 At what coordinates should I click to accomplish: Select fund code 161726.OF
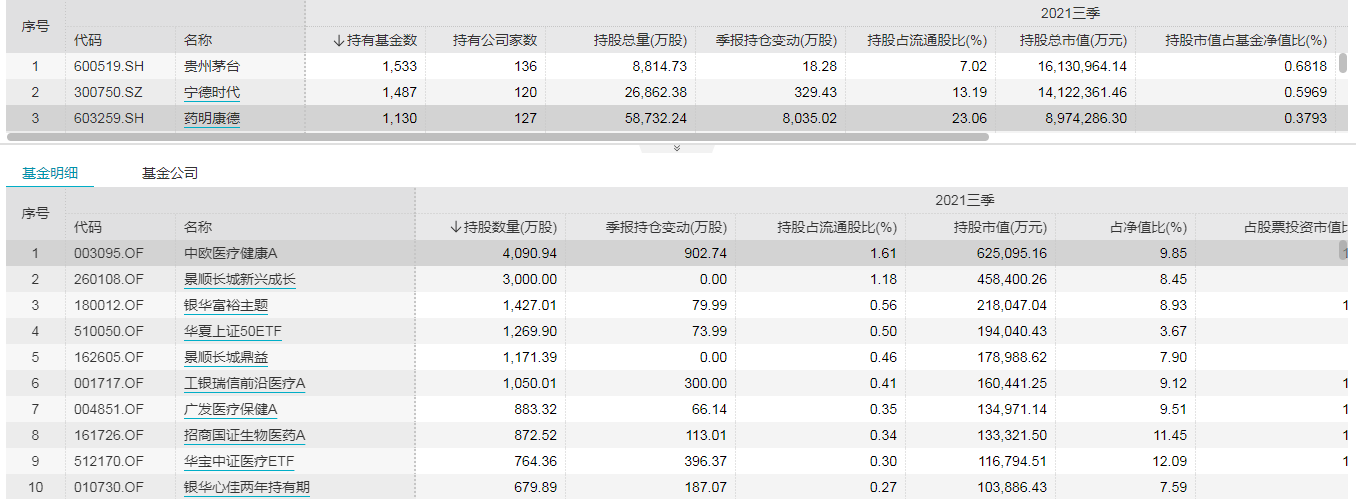[x=109, y=435]
